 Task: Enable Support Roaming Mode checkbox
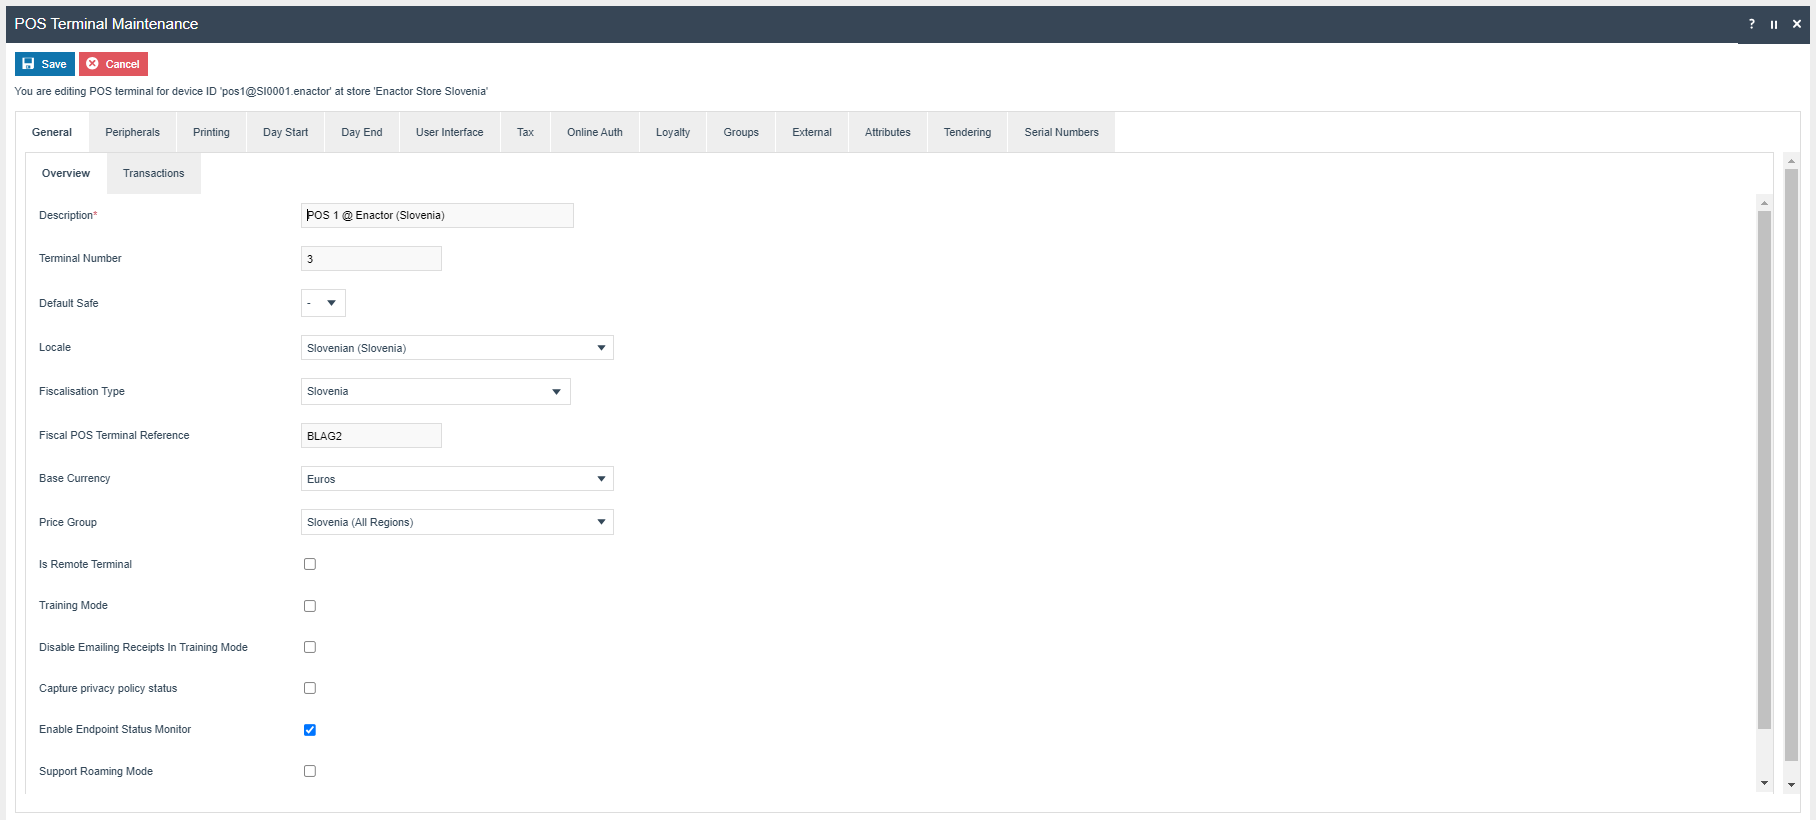tap(310, 771)
